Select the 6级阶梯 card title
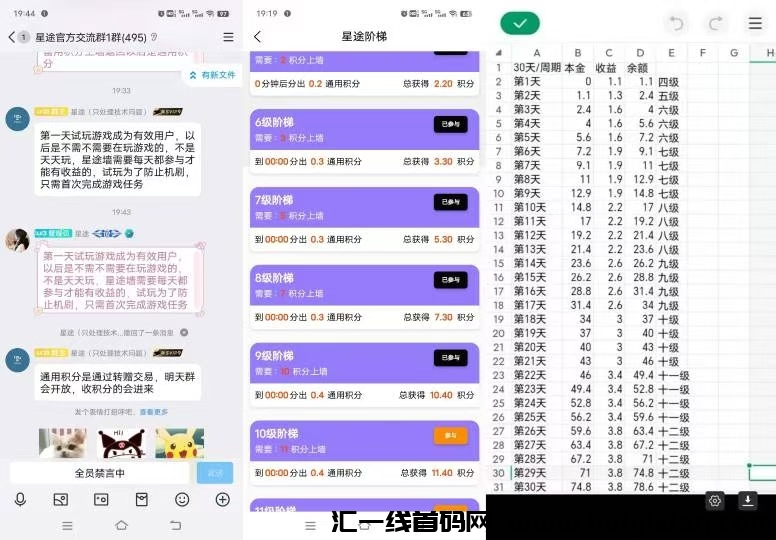776x540 pixels. point(274,122)
